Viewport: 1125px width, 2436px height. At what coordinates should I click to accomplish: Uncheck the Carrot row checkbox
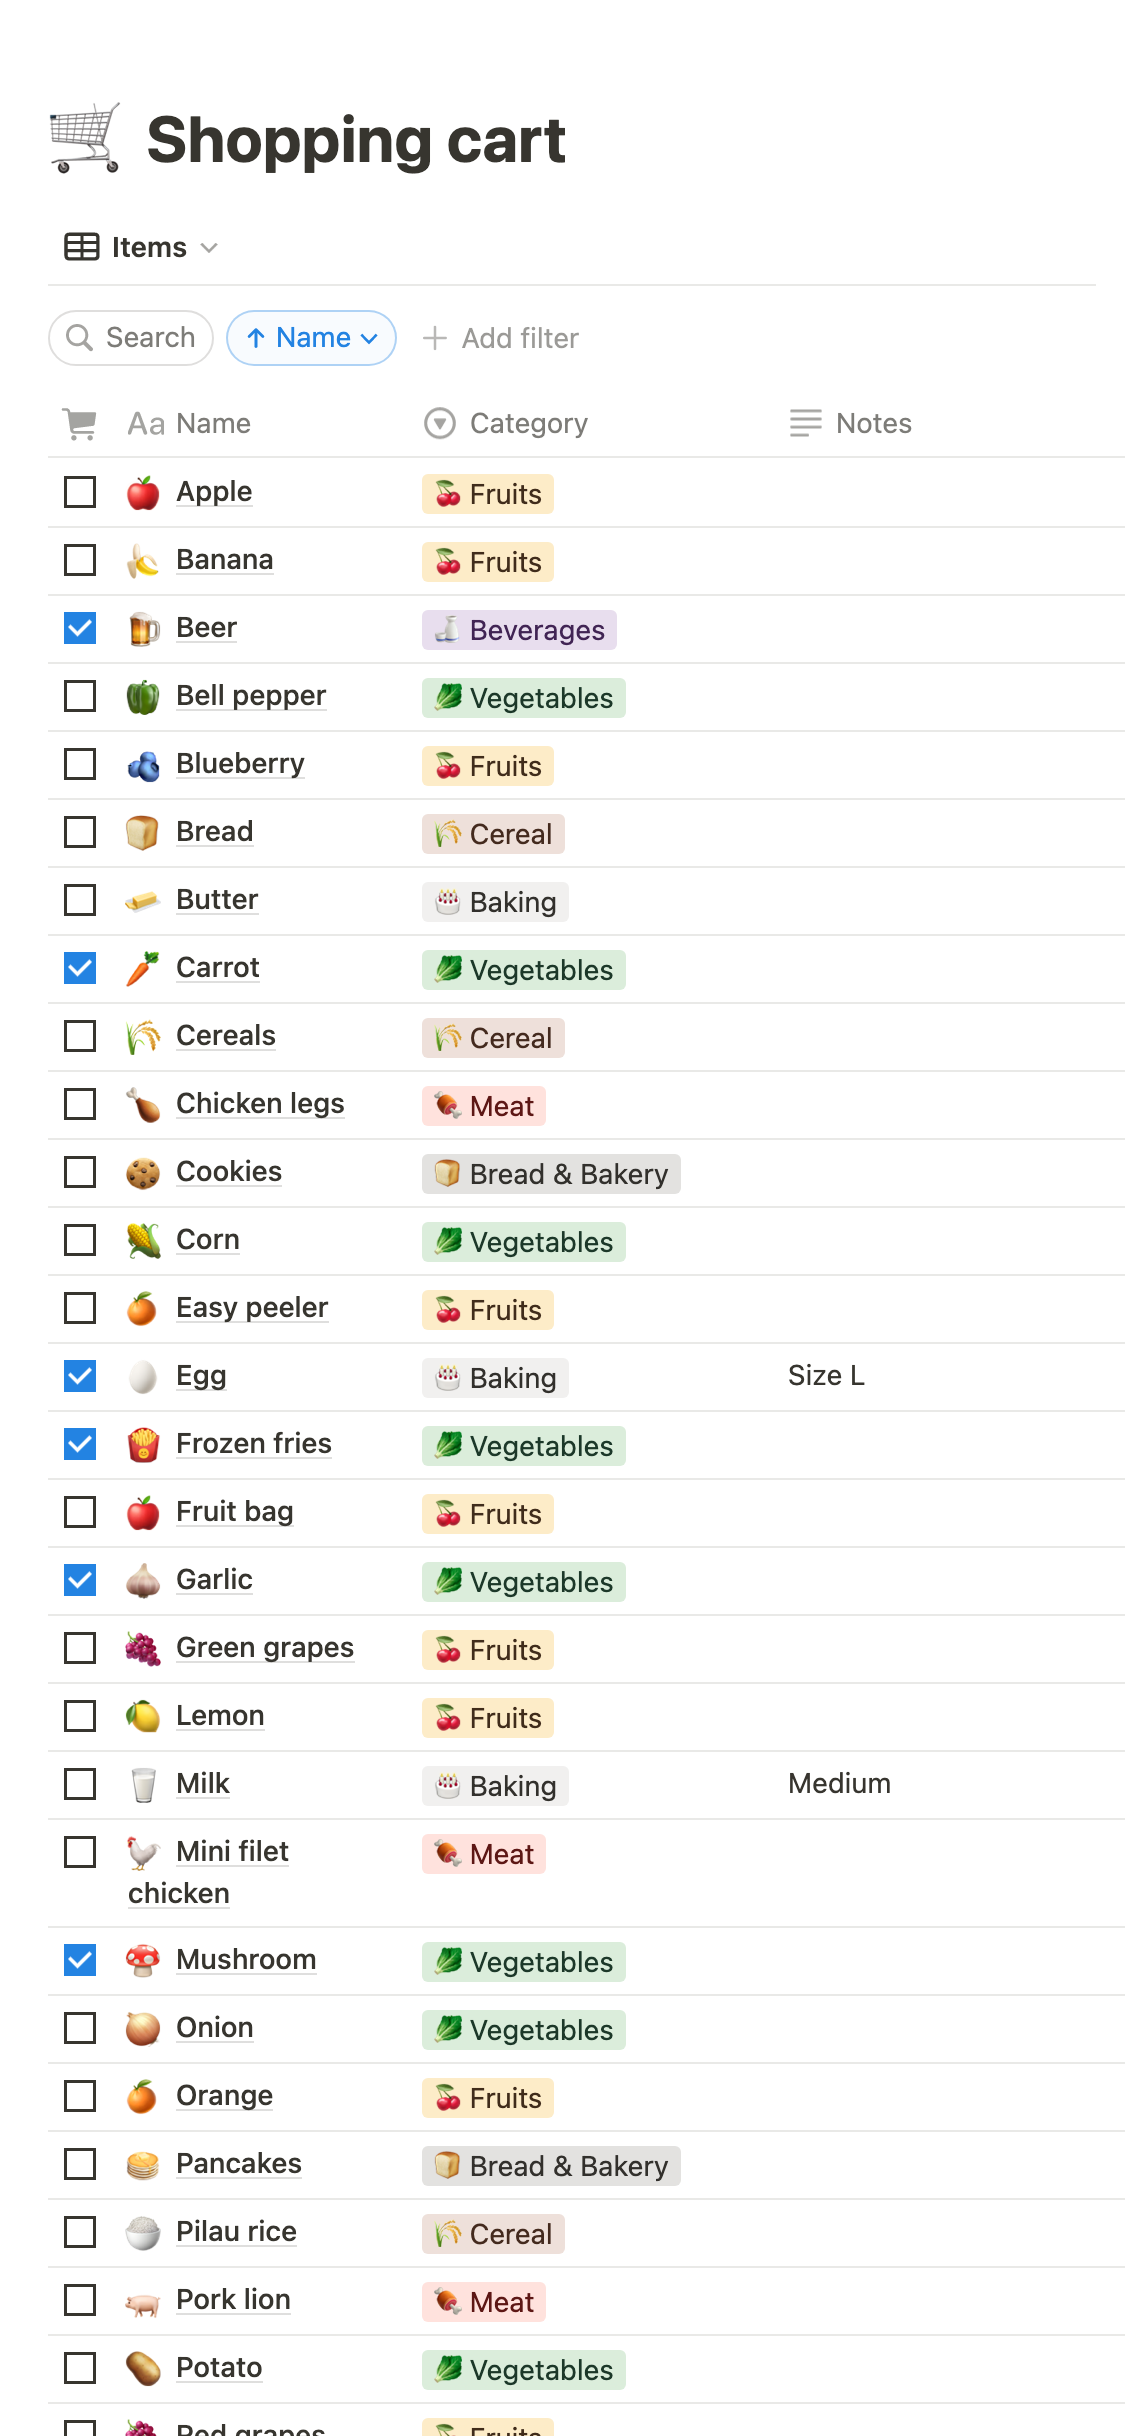(x=79, y=968)
